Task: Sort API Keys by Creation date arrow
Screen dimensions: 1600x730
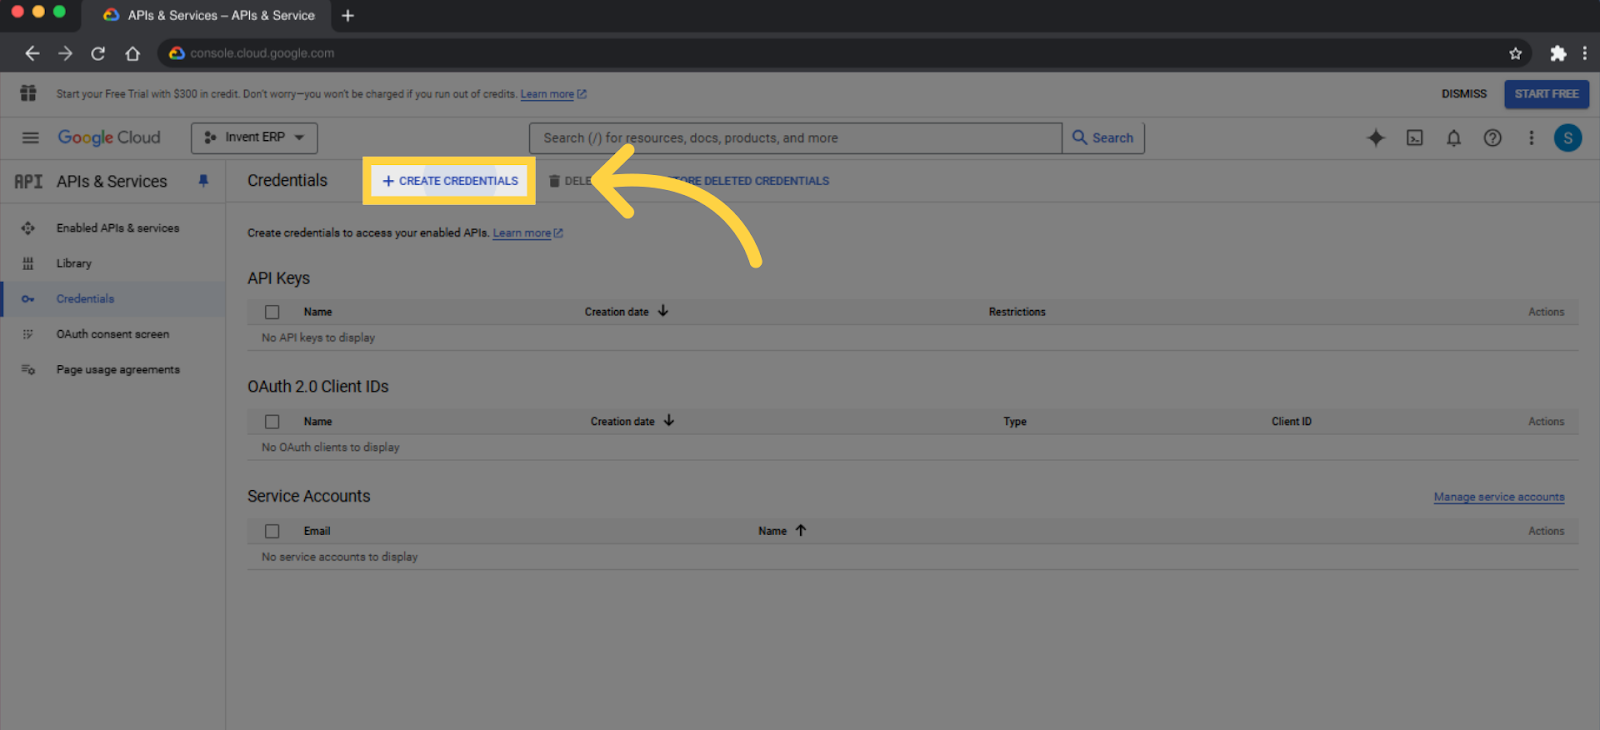Action: point(663,311)
